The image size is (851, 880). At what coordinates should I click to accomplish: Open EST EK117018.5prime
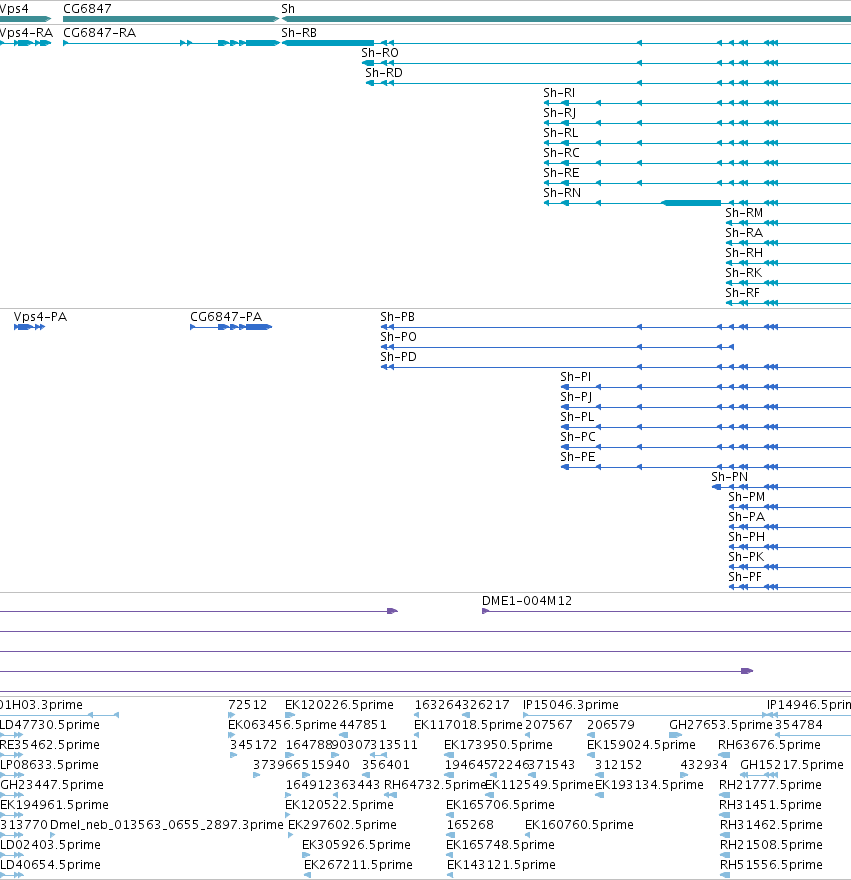[x=468, y=725]
